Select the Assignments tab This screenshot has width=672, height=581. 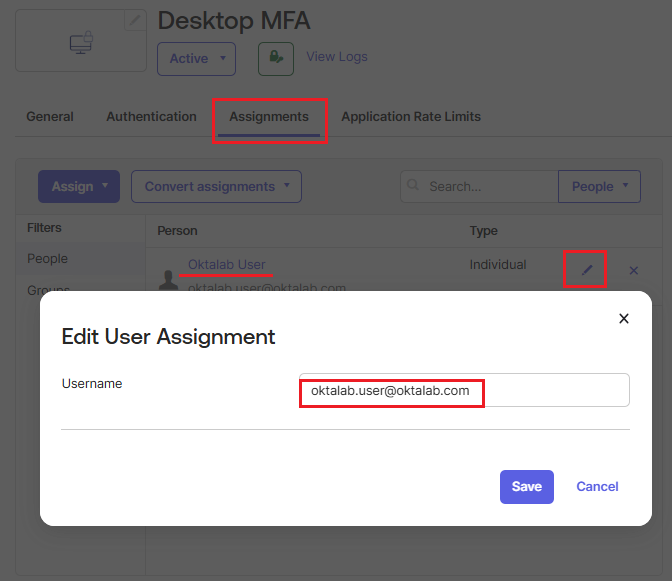pos(269,117)
